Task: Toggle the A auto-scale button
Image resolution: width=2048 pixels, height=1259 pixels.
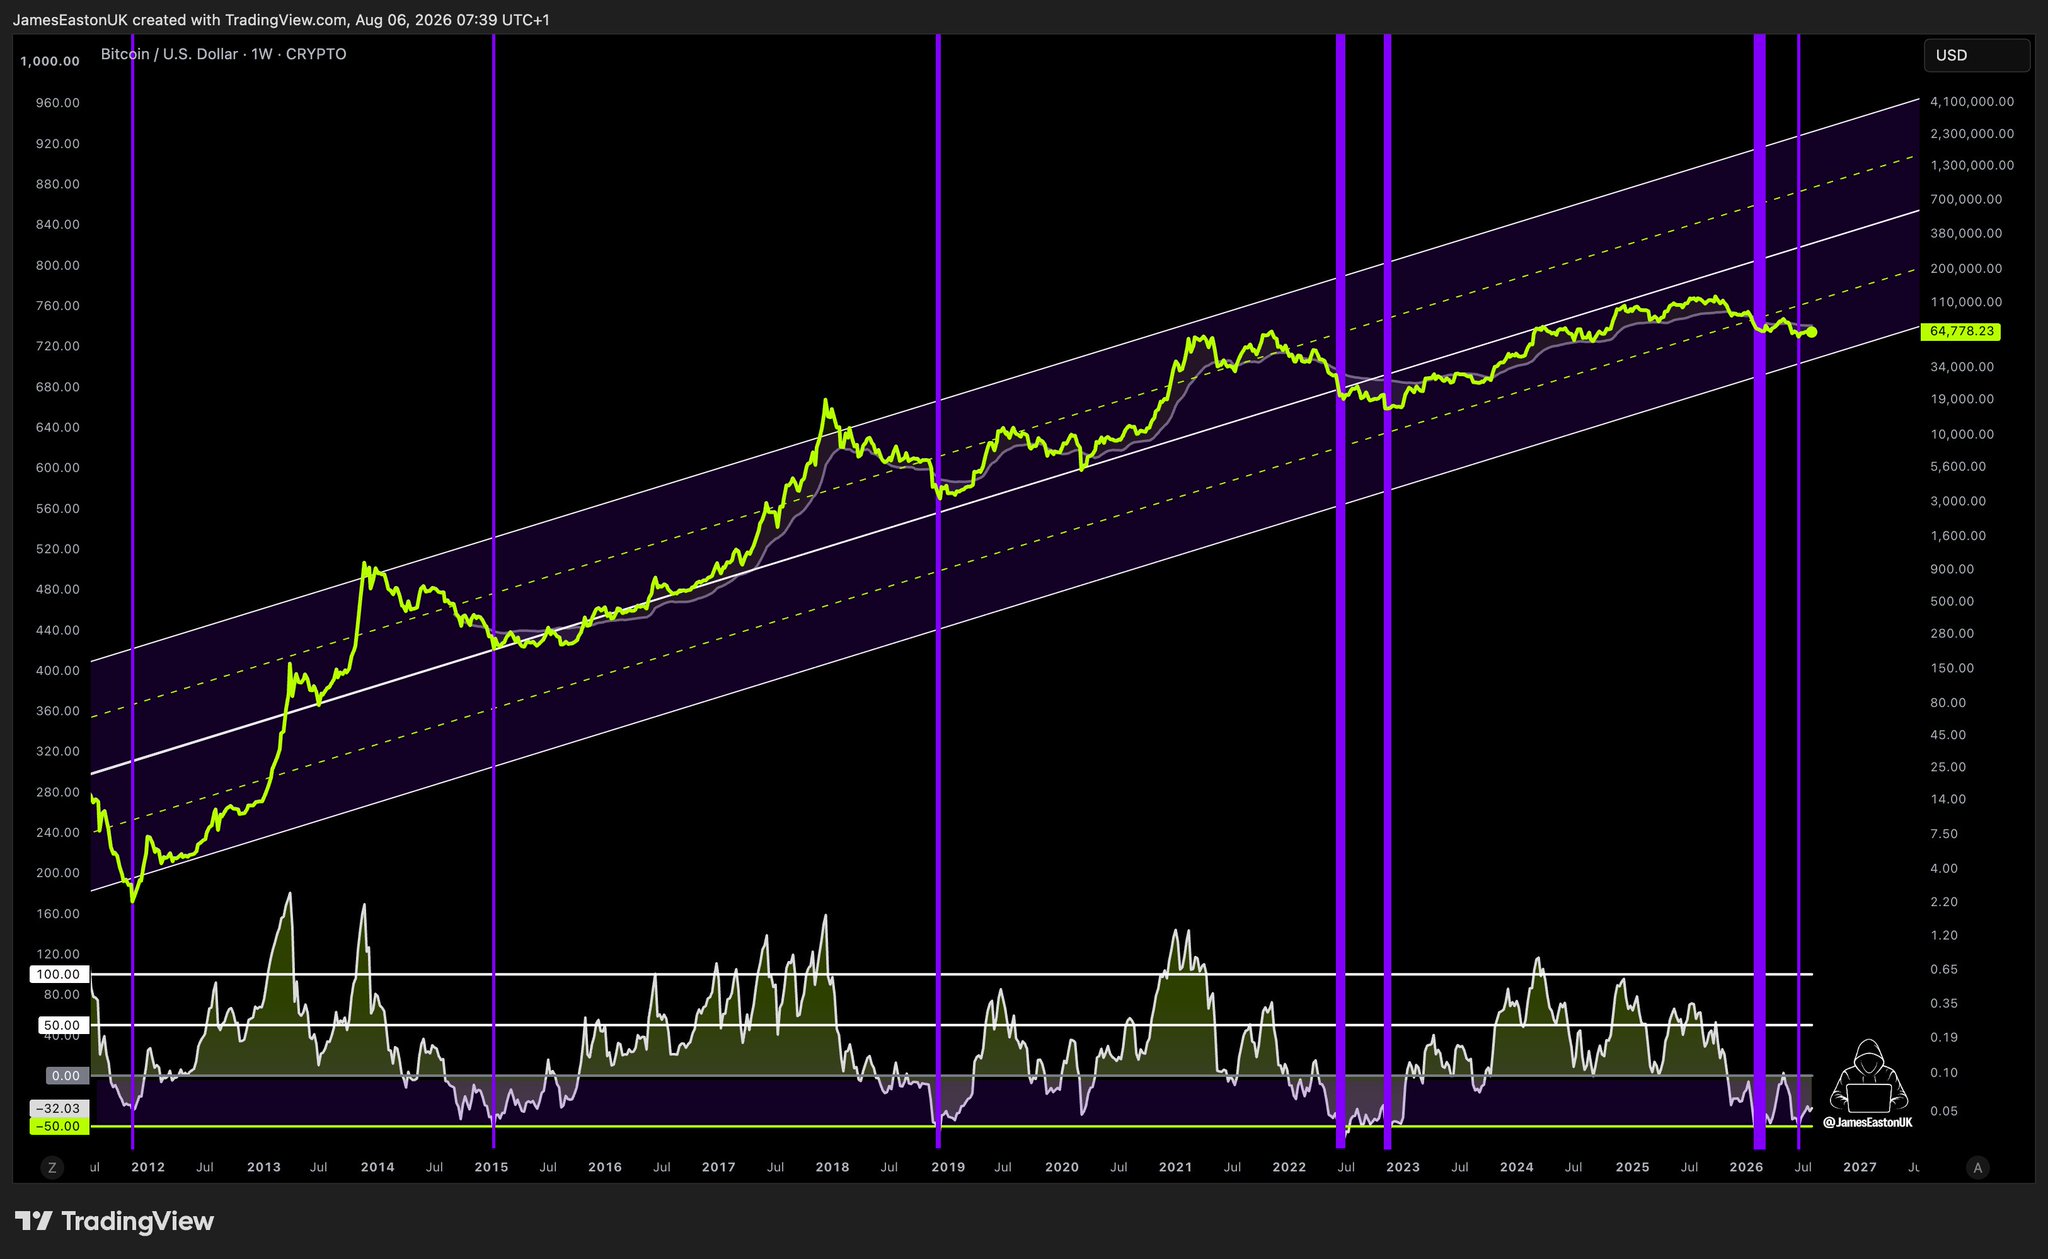Action: click(1976, 1167)
